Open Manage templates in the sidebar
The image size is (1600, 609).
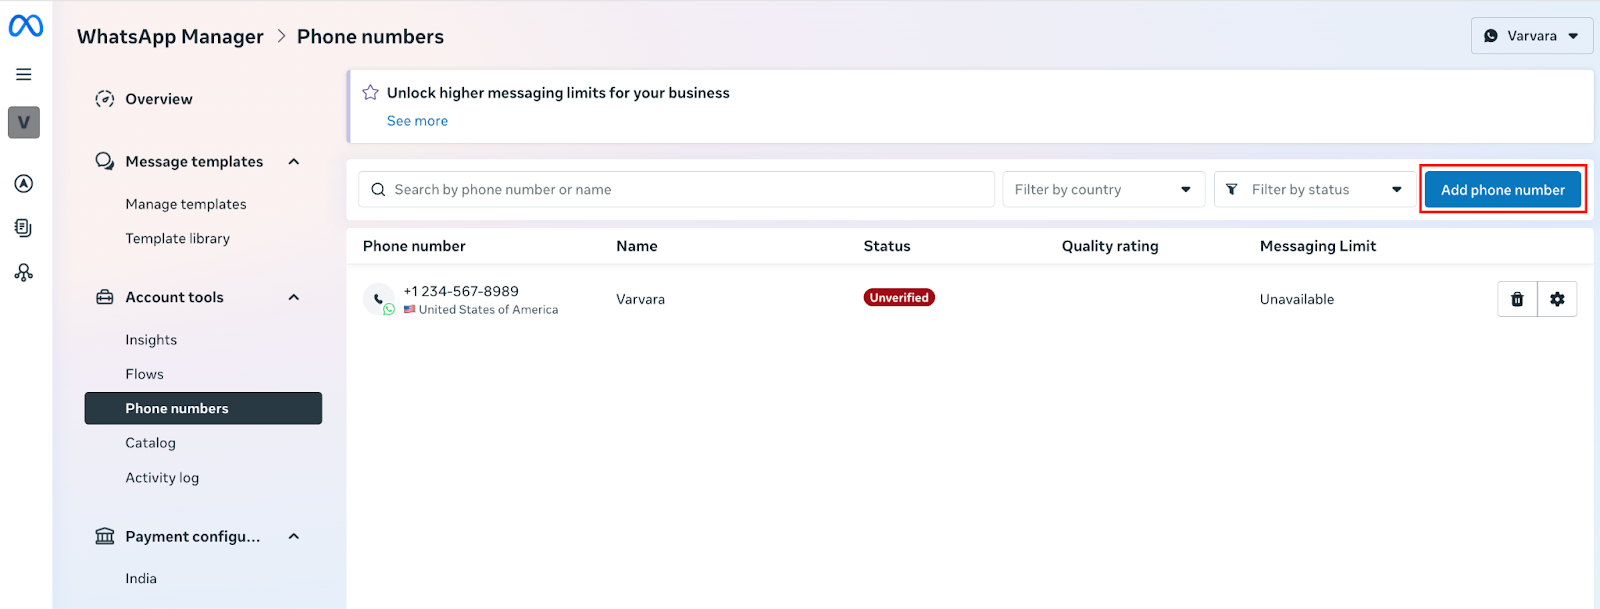coord(186,204)
